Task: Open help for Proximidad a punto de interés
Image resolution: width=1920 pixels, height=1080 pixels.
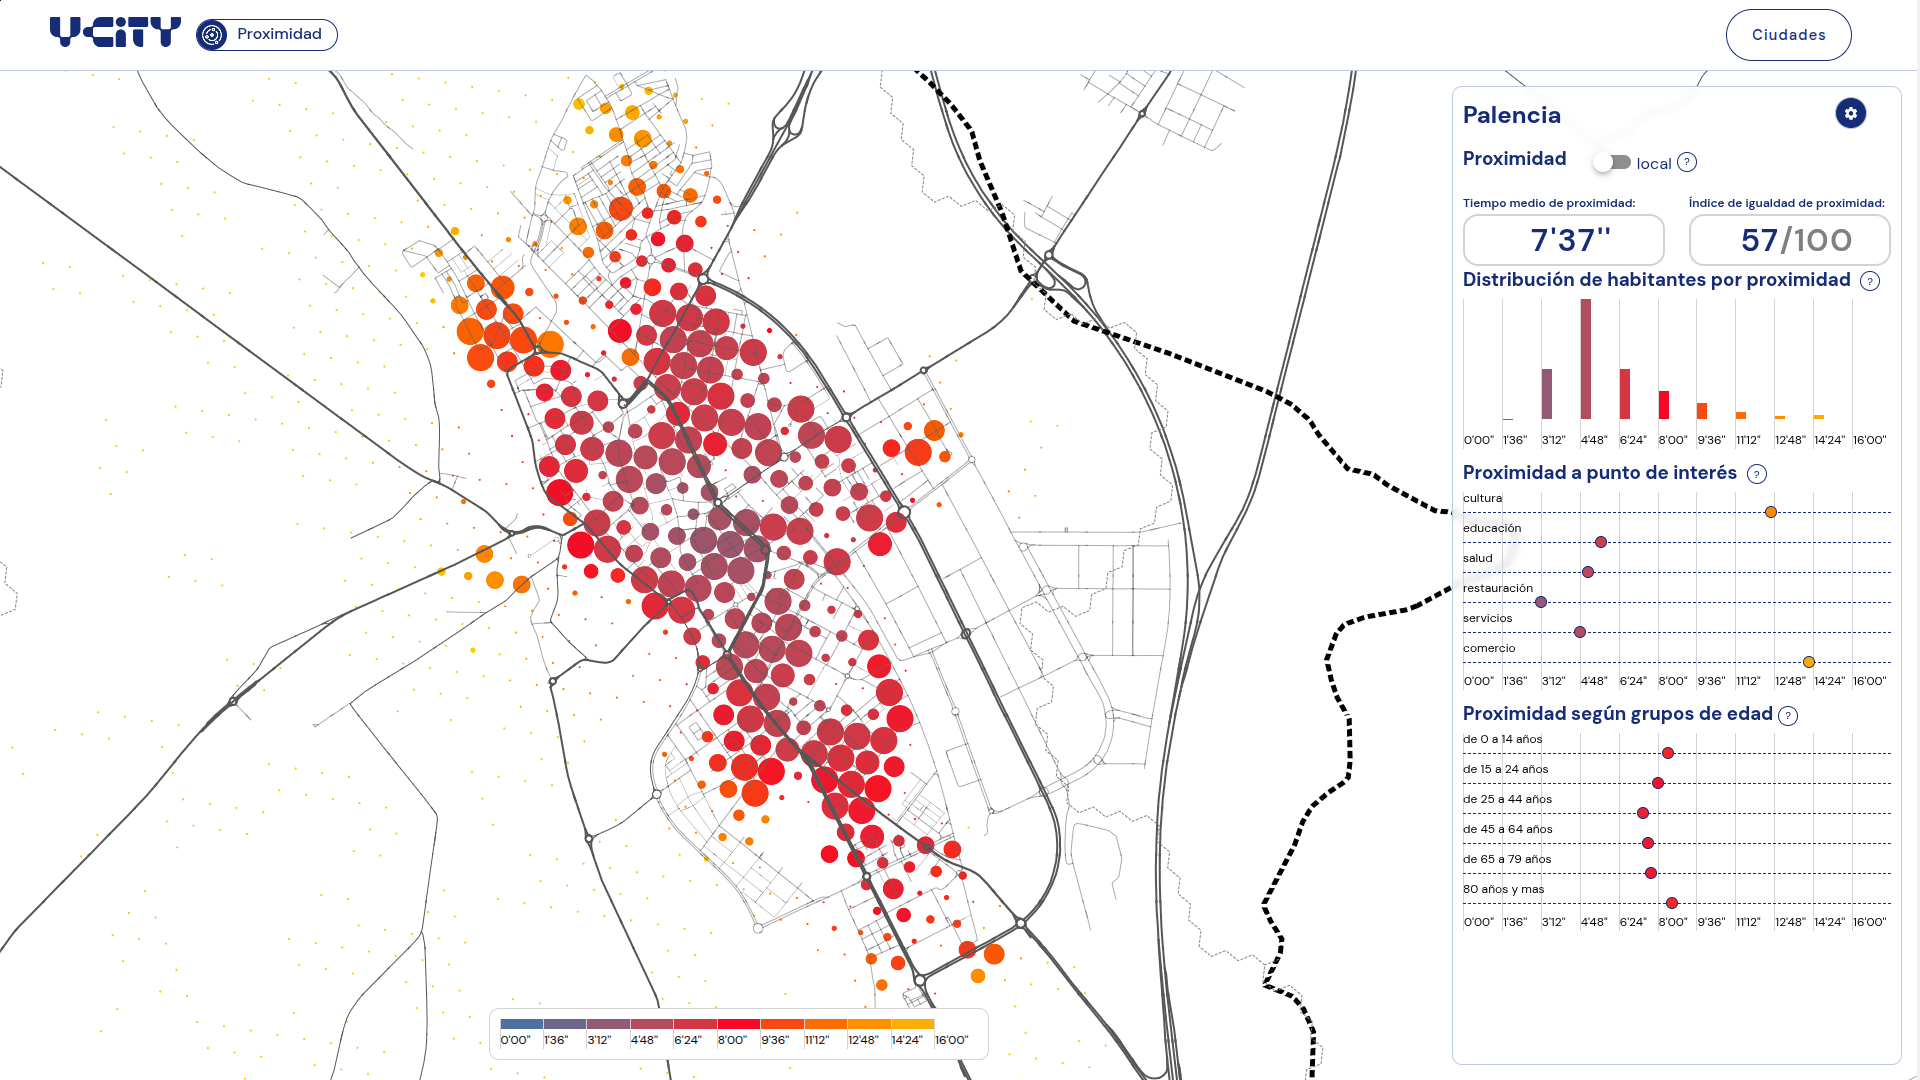Action: (1756, 474)
